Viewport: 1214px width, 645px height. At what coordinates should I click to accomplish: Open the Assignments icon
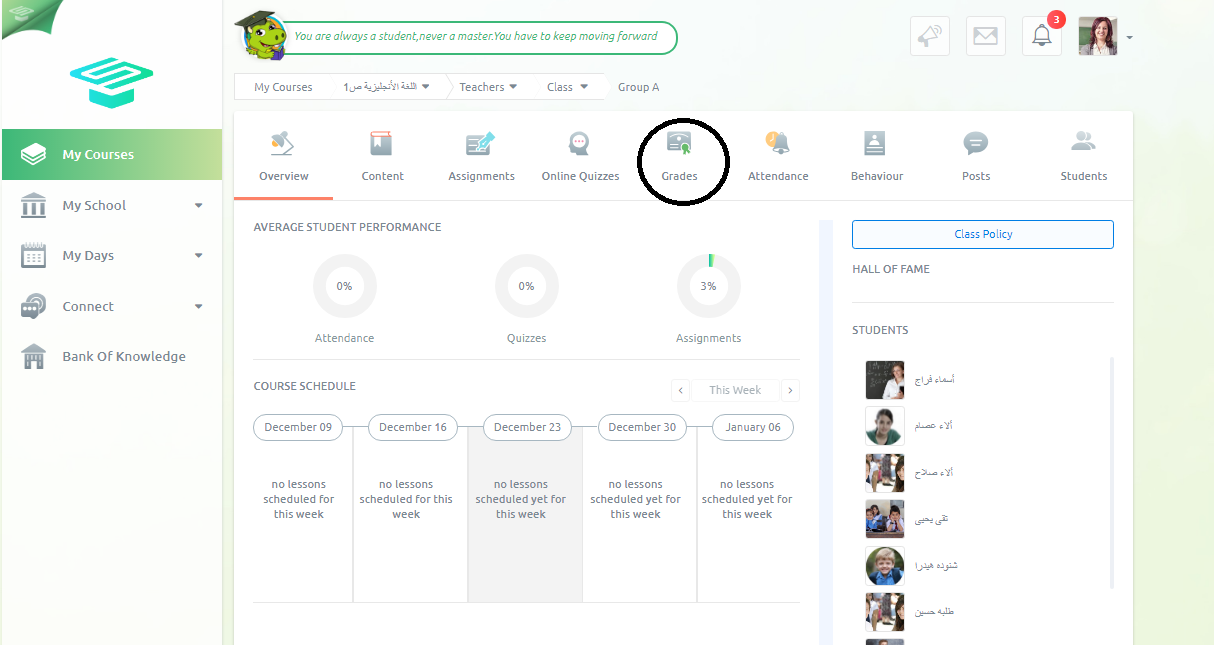tap(480, 144)
